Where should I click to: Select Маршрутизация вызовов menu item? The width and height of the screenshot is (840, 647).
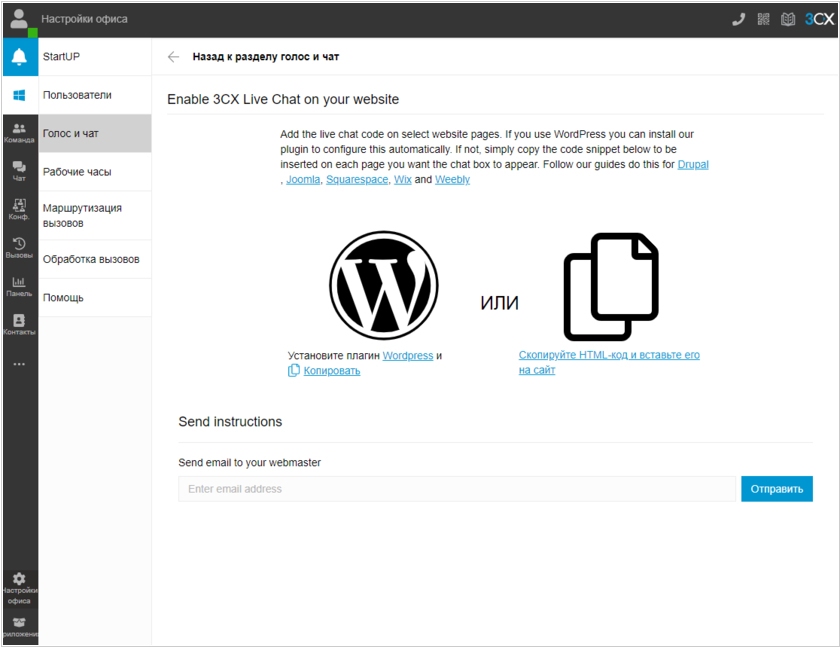point(95,215)
